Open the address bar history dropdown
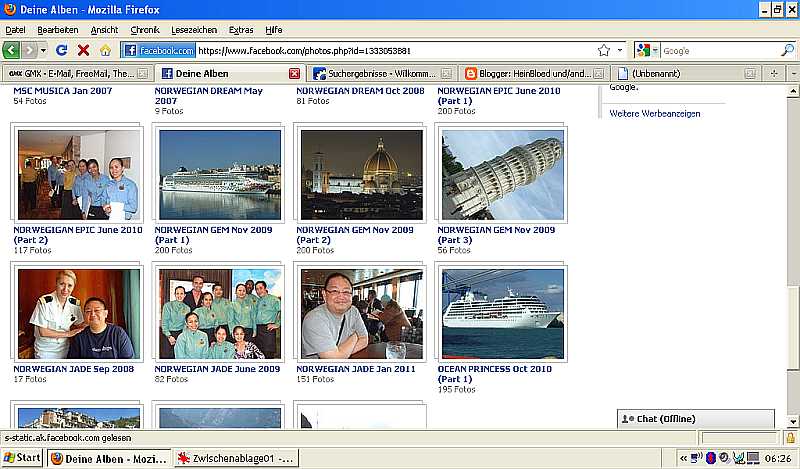 pos(620,50)
